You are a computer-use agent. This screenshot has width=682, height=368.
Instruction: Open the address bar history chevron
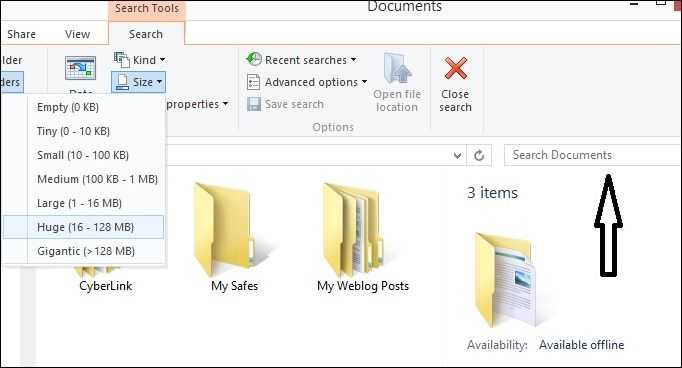(457, 155)
